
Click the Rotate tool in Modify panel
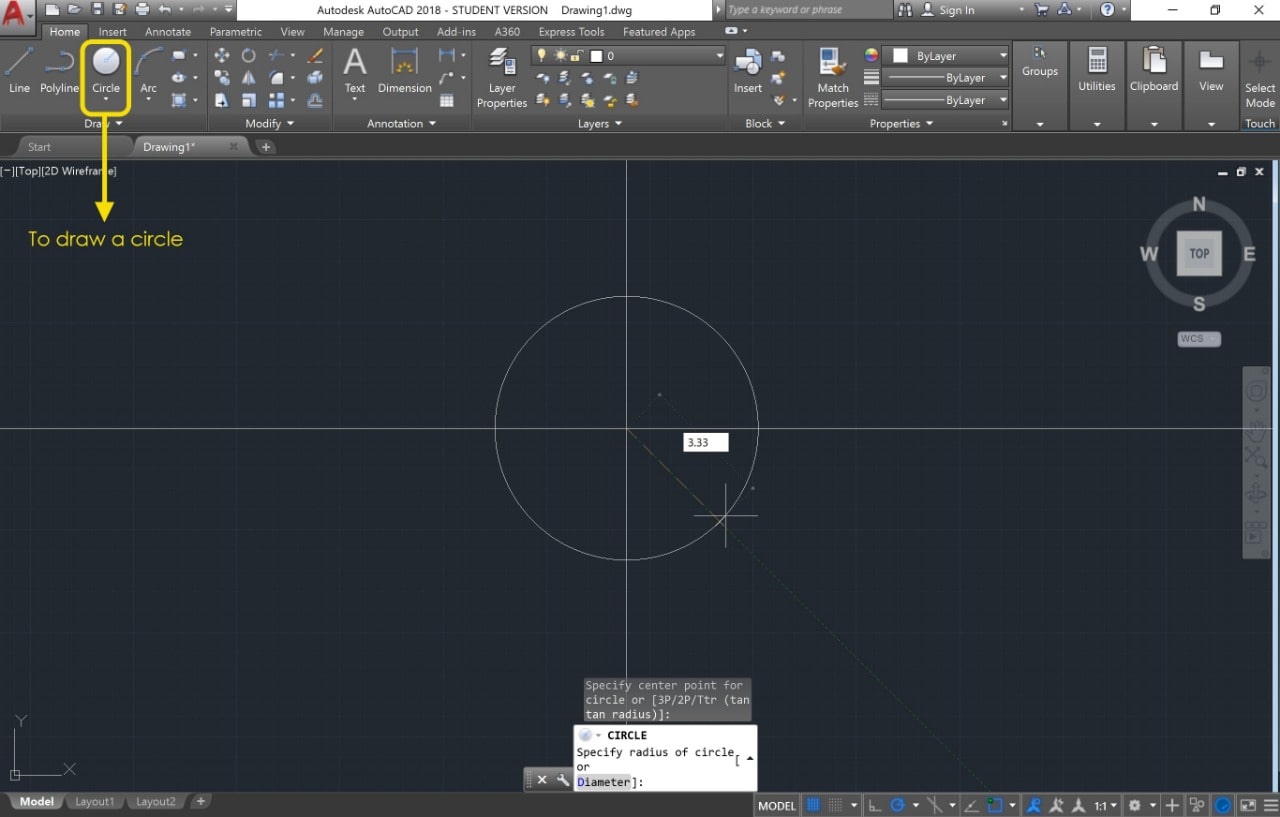248,56
